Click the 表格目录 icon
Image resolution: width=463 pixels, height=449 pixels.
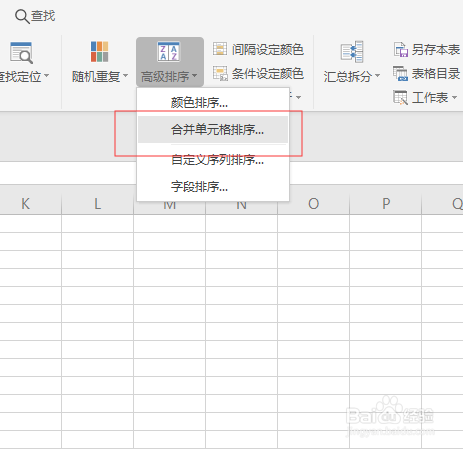[x=400, y=73]
